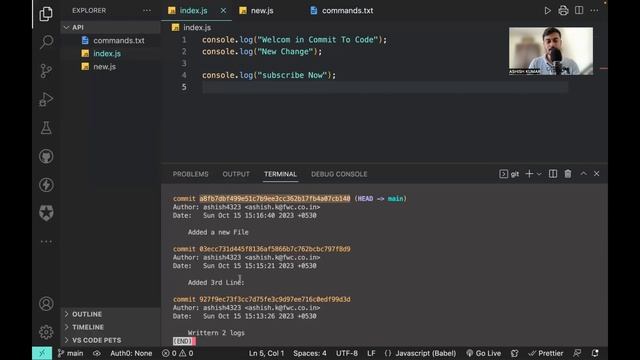Screen dimensions: 640x360
Task: Expand VS Code Pets section
Action: (110, 340)
